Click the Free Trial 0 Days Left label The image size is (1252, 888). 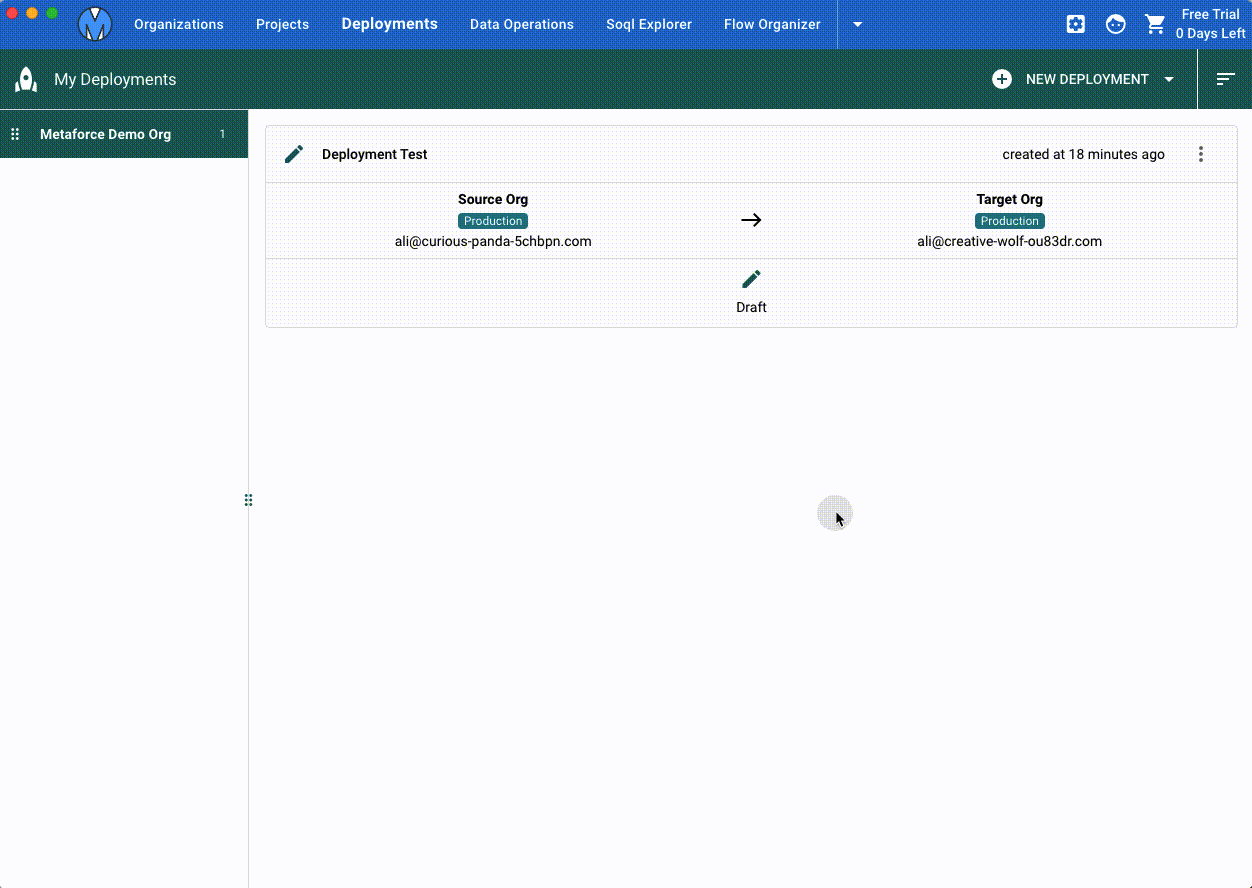[1210, 24]
